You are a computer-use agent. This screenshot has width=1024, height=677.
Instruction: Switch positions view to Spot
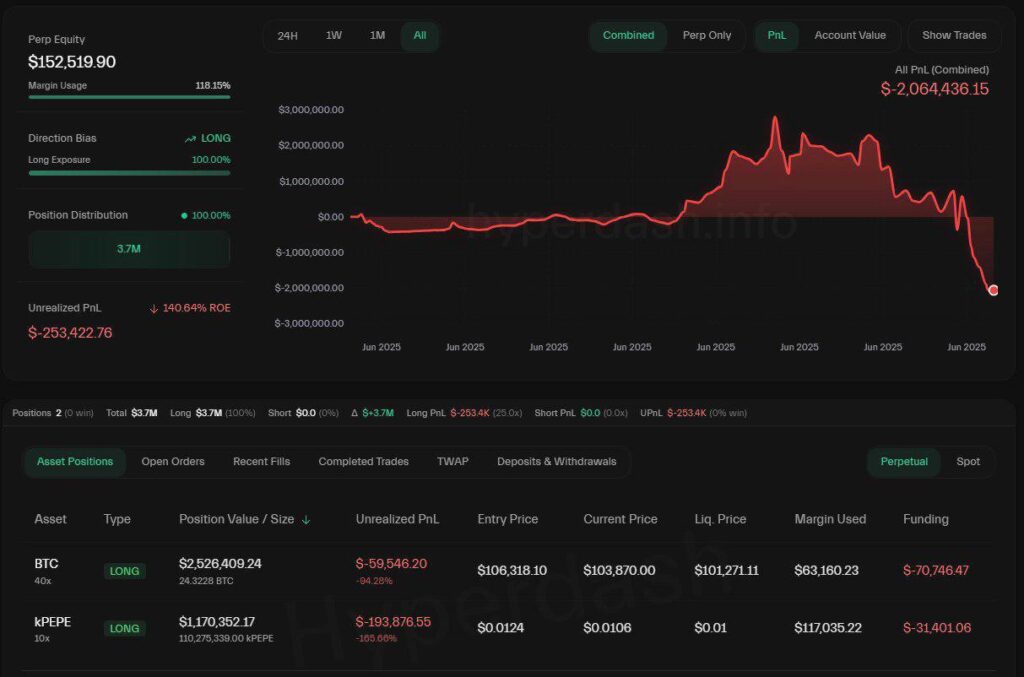968,462
